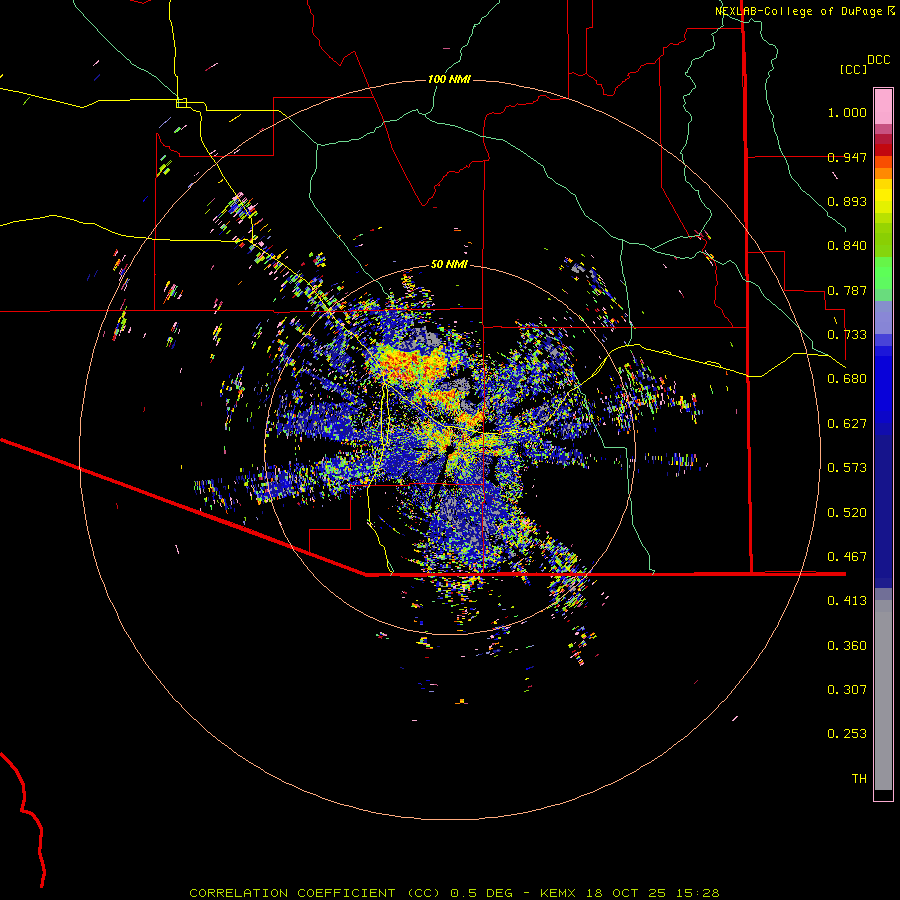Click the 0.253 scale value

(847, 734)
